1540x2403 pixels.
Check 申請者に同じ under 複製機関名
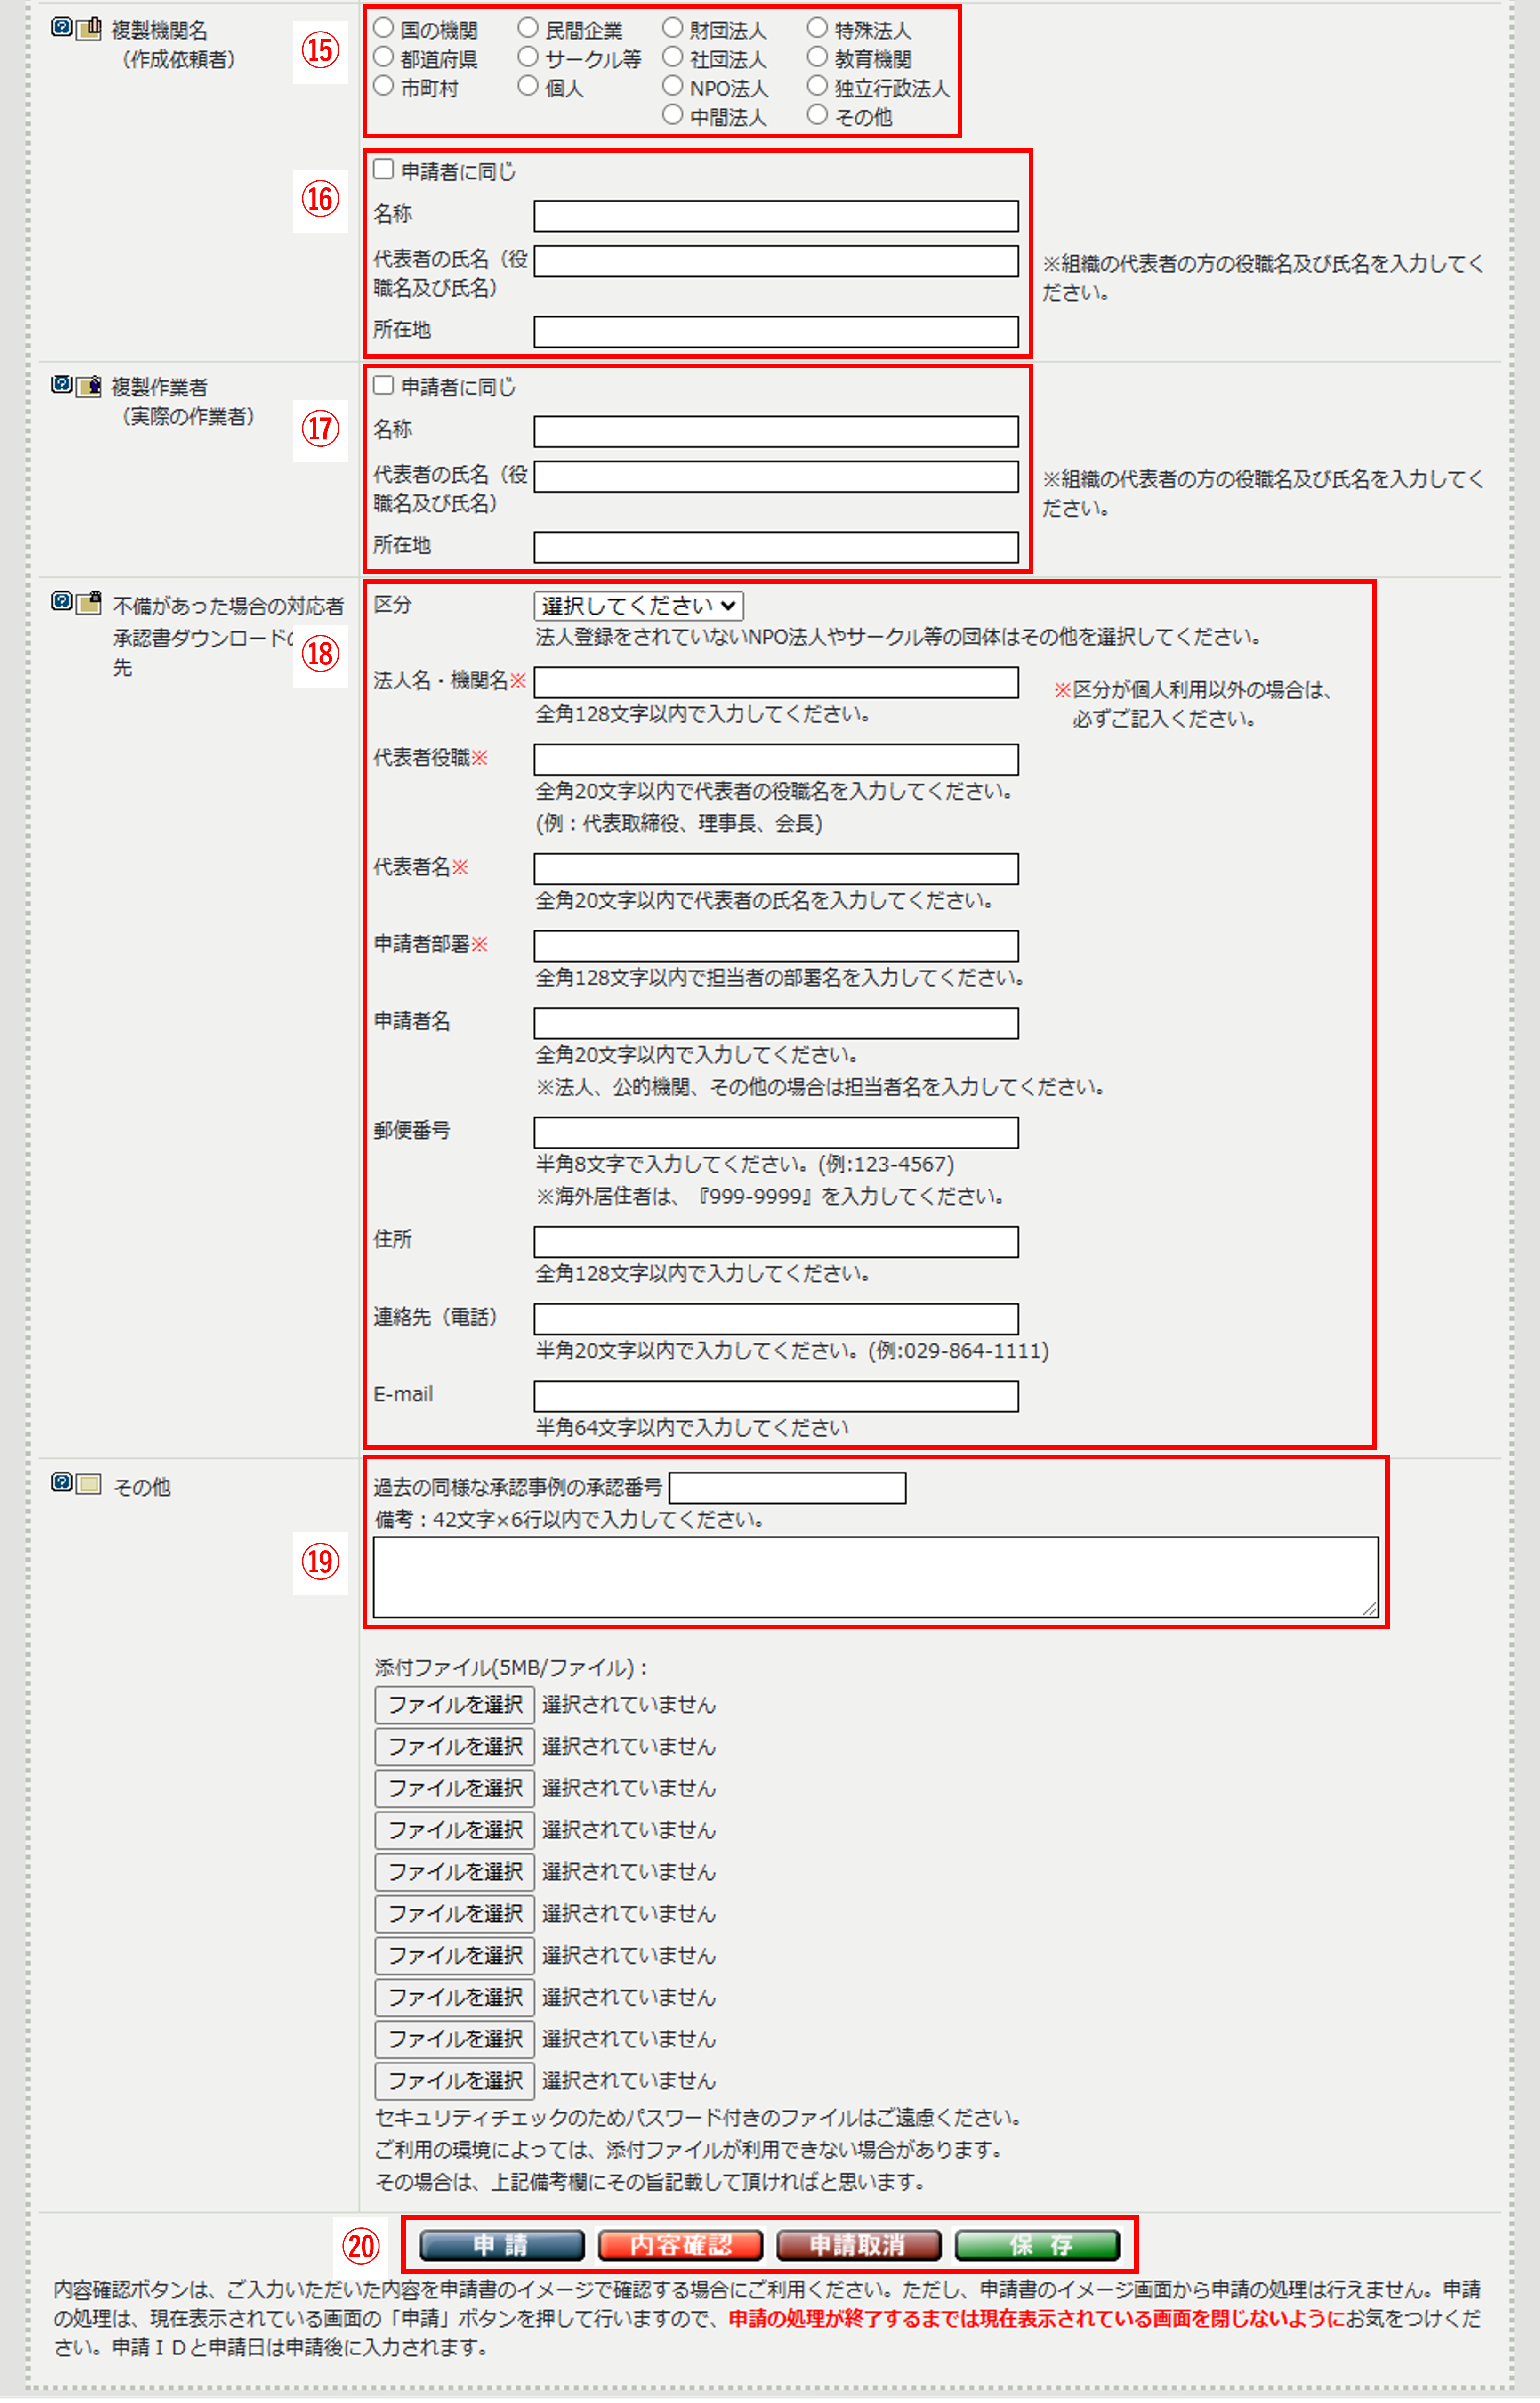click(383, 170)
